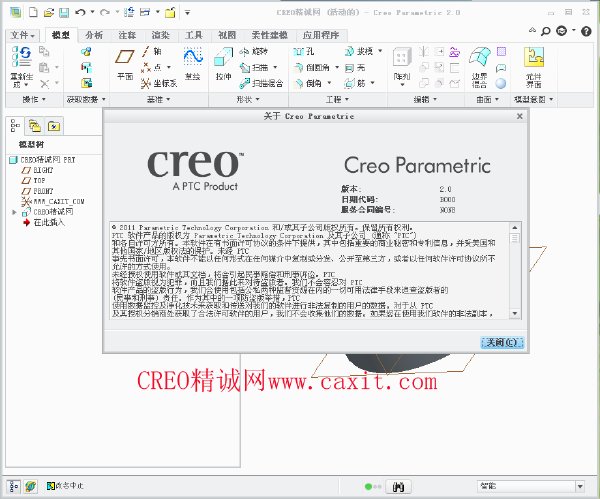Toggle the find binoculars button in status bar

pos(398,487)
